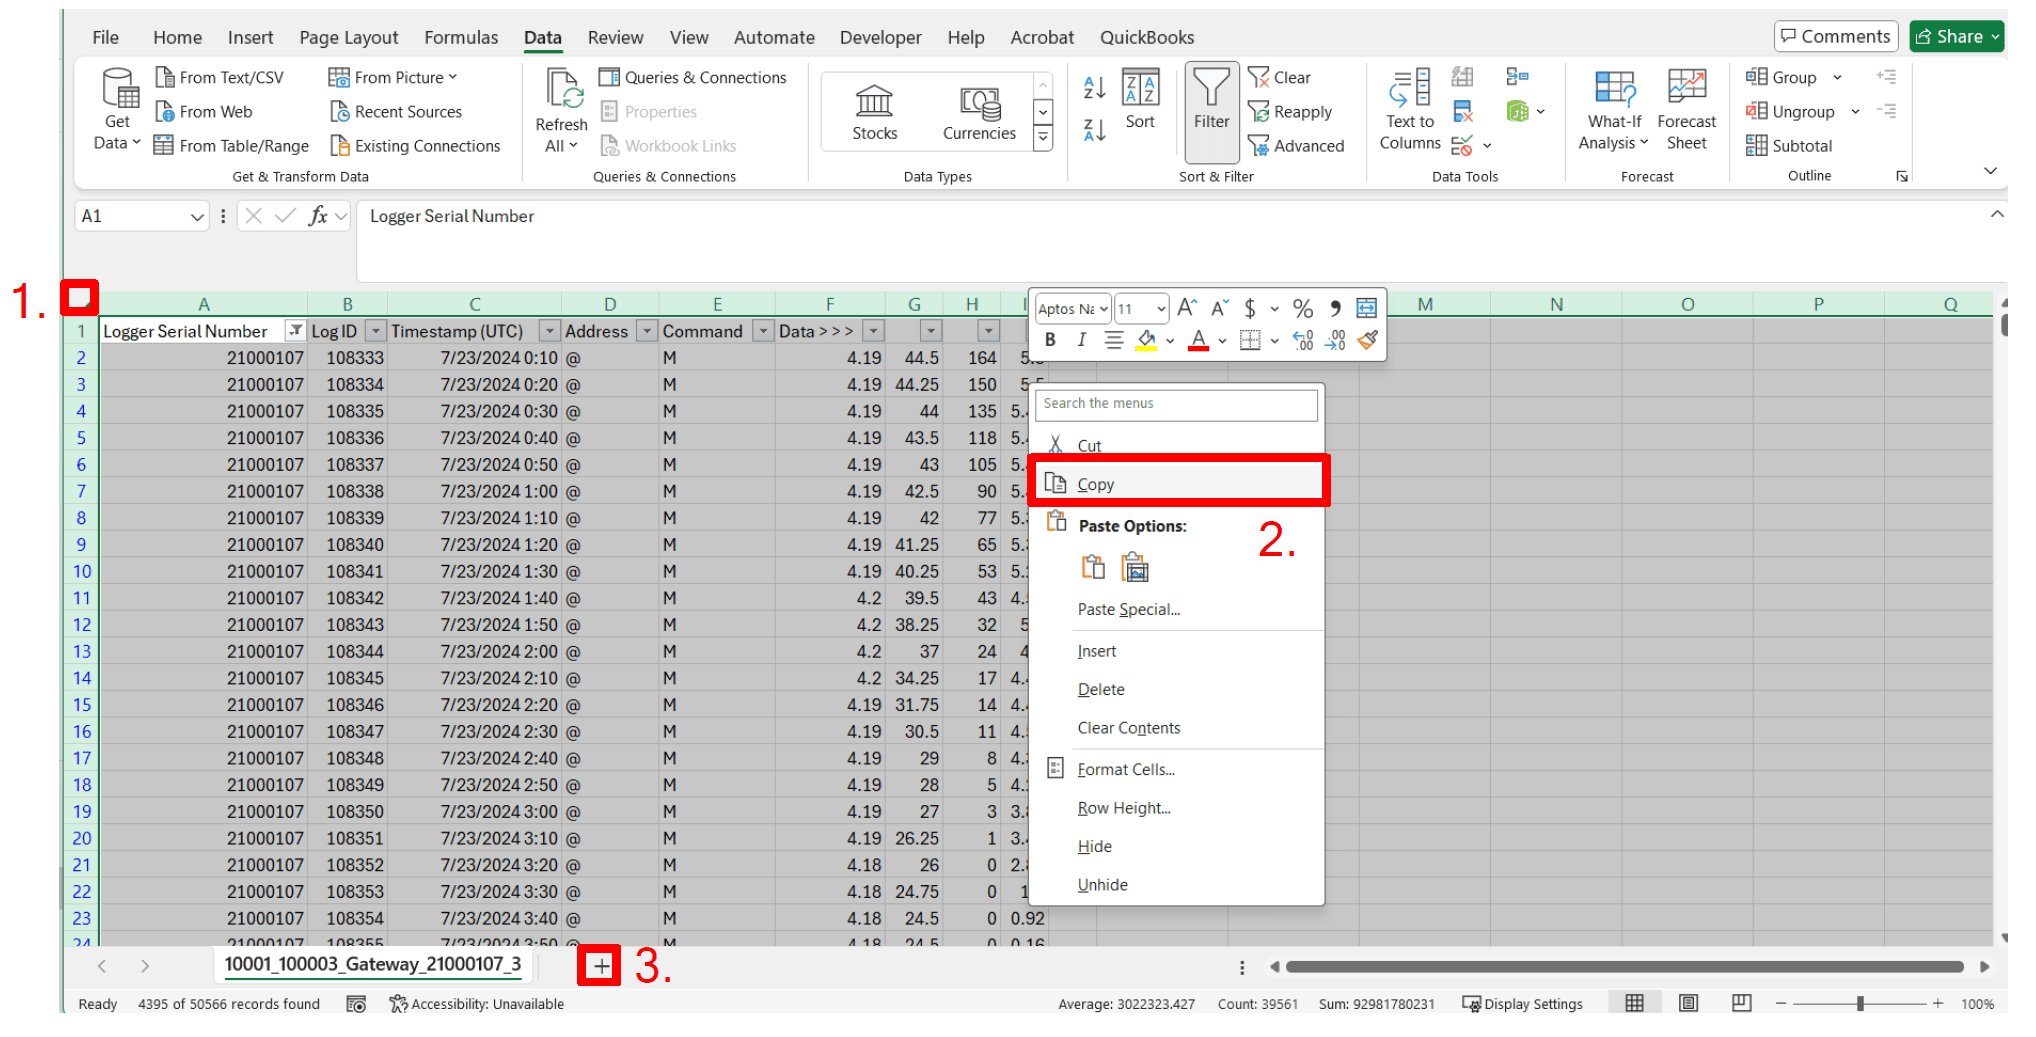Click the Search the menus field
This screenshot has width=2036, height=1037.
pyautogui.click(x=1176, y=404)
